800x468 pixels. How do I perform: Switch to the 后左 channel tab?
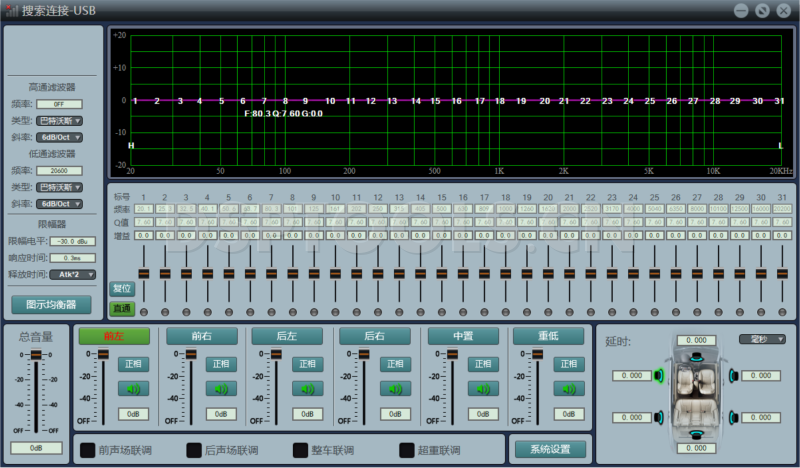click(x=286, y=337)
